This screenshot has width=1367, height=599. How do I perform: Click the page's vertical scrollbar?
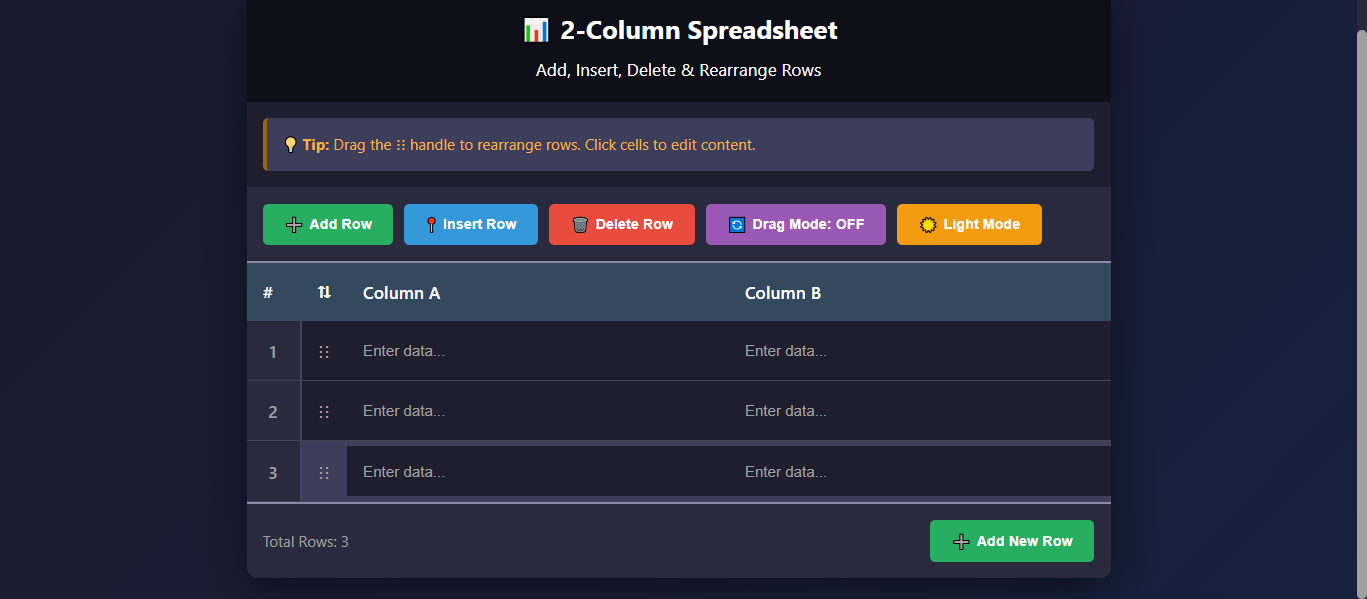click(1360, 300)
